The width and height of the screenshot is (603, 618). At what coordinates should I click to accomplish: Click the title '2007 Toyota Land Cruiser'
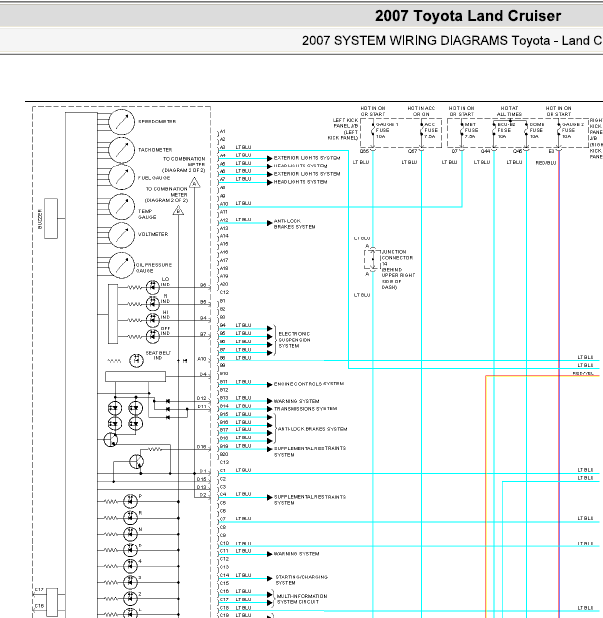(468, 16)
